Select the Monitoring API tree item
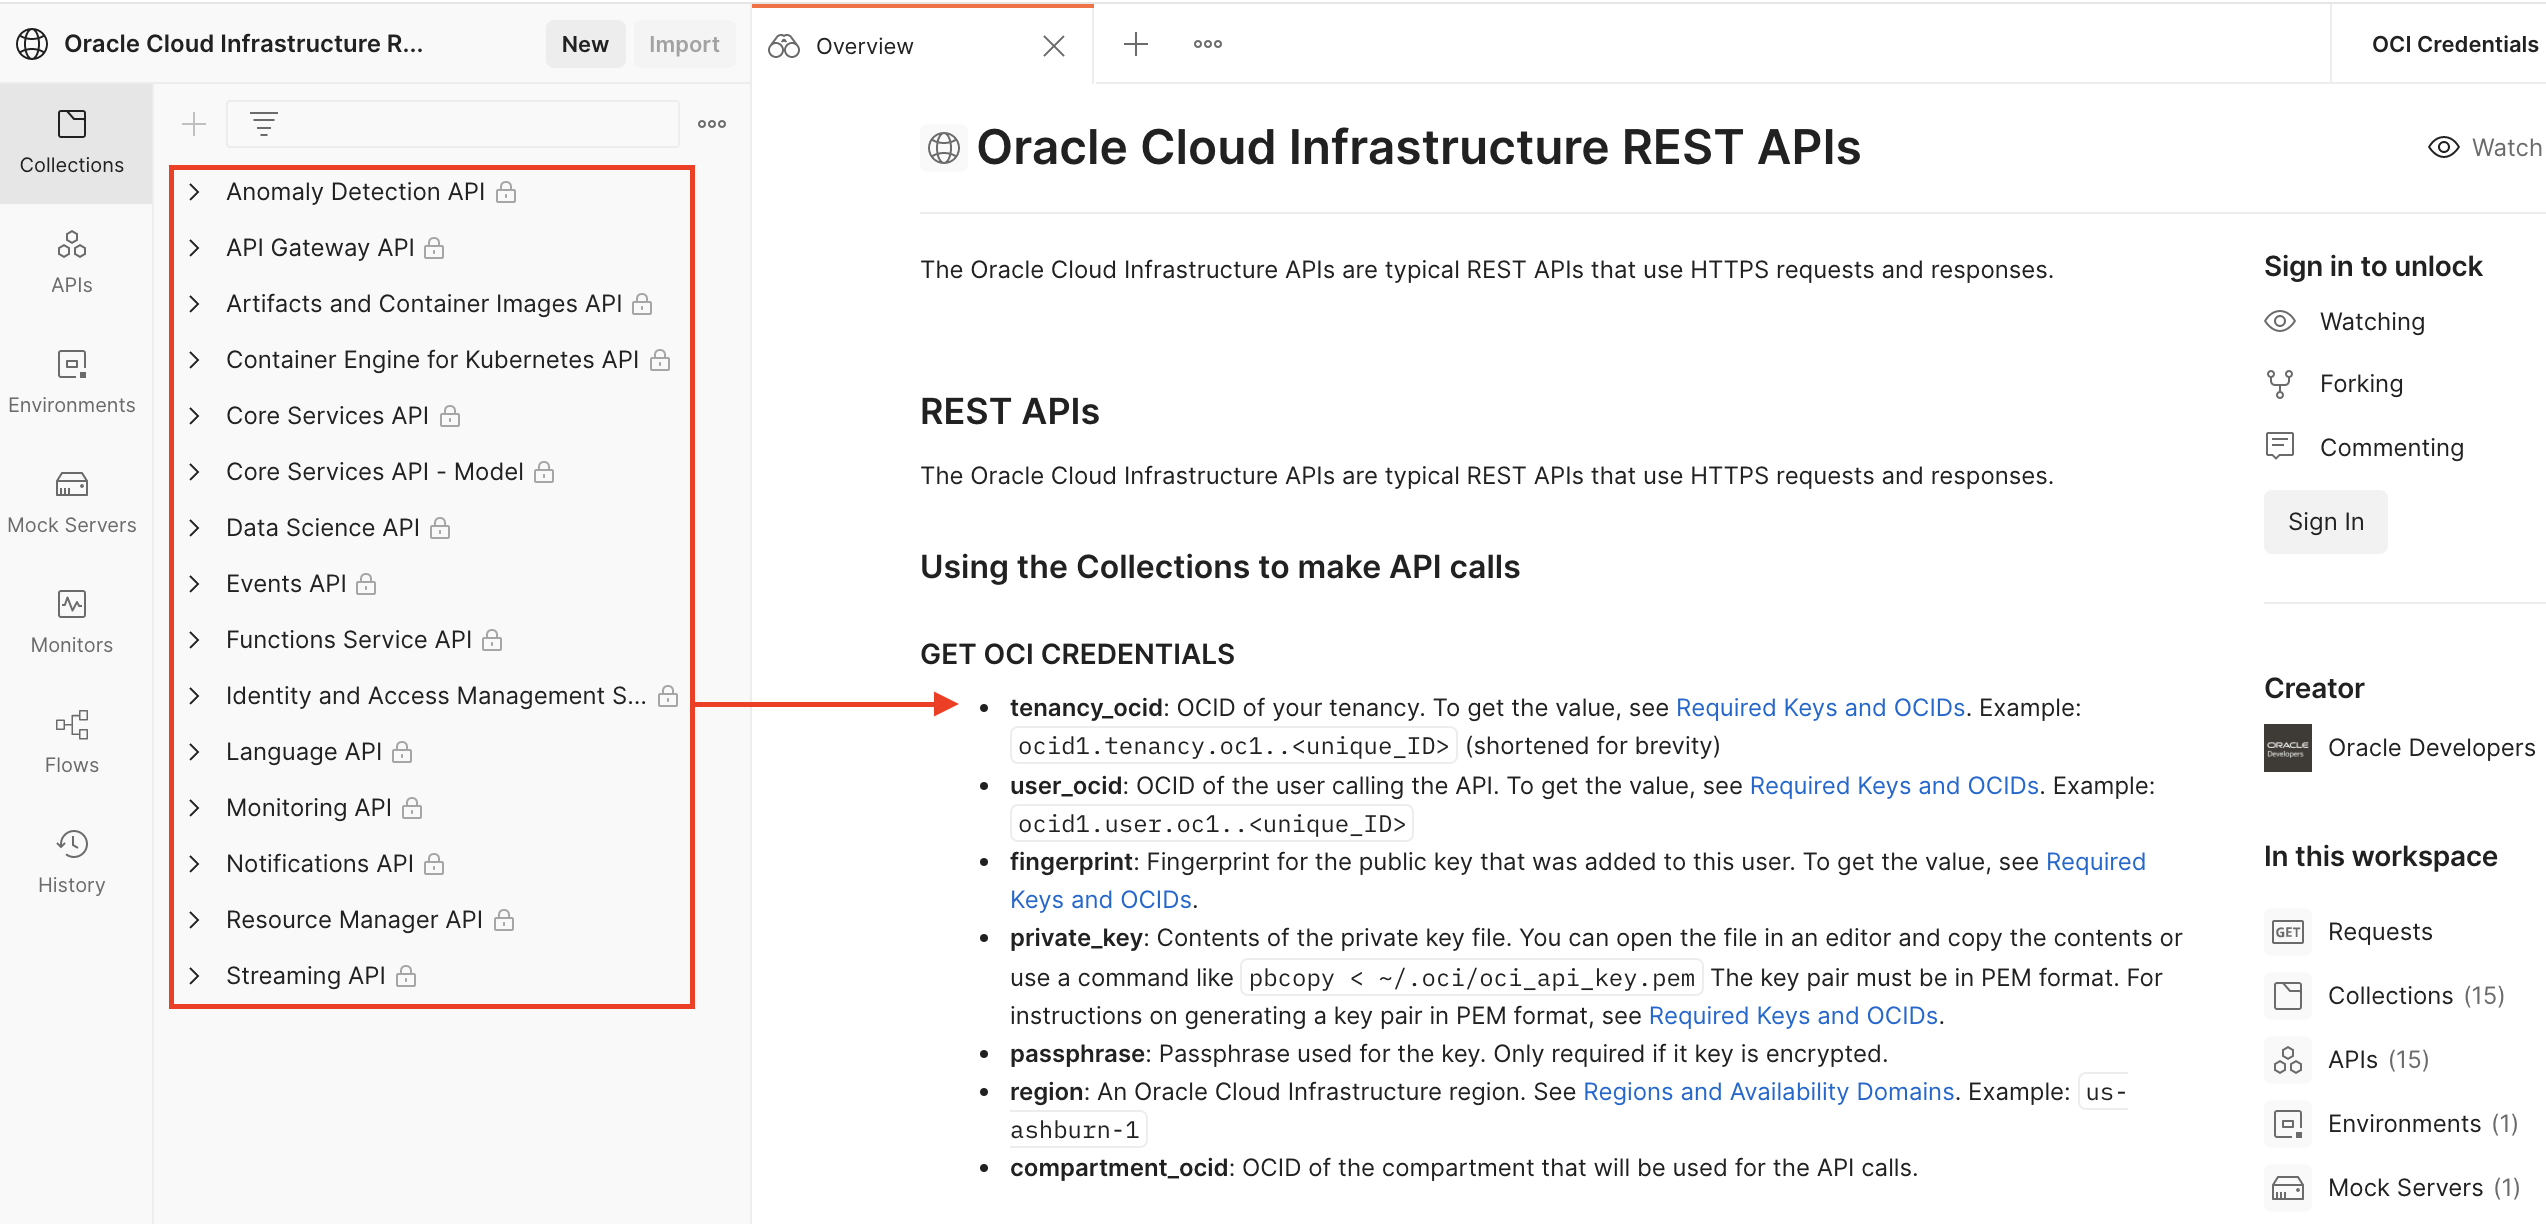 pyautogui.click(x=309, y=808)
